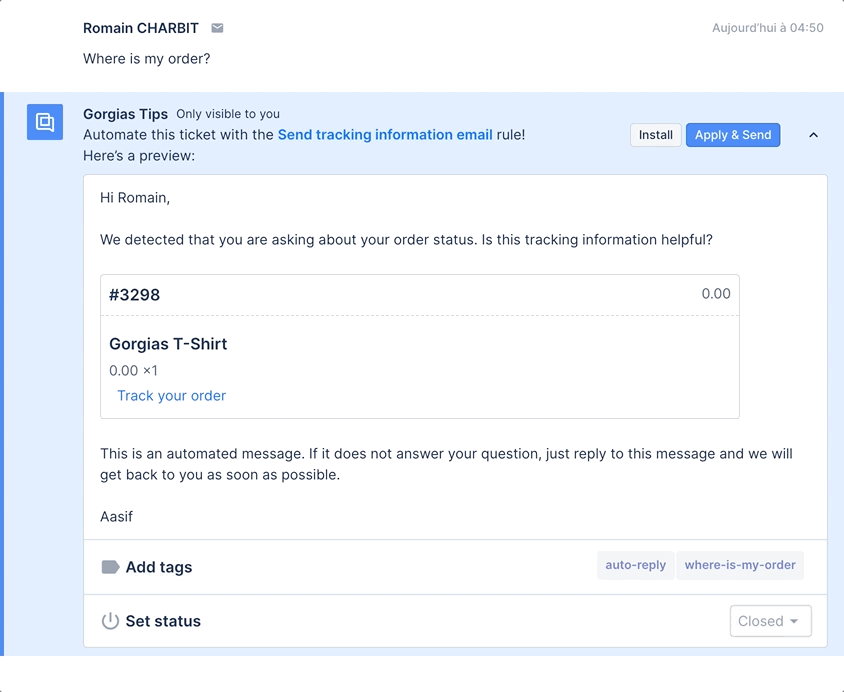The height and width of the screenshot is (692, 844).
Task: Click the Add tags label
Action: click(159, 567)
